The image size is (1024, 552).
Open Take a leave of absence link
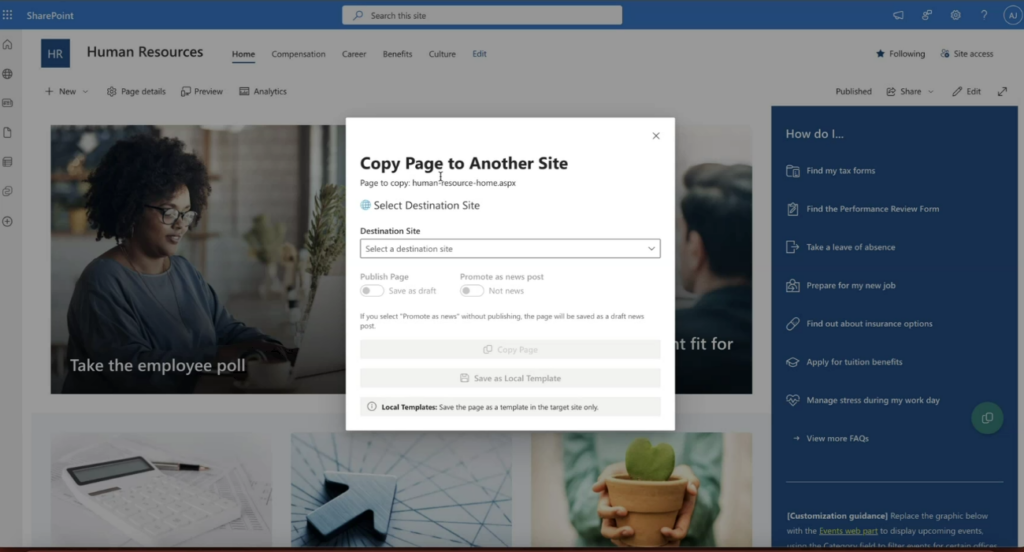point(850,247)
